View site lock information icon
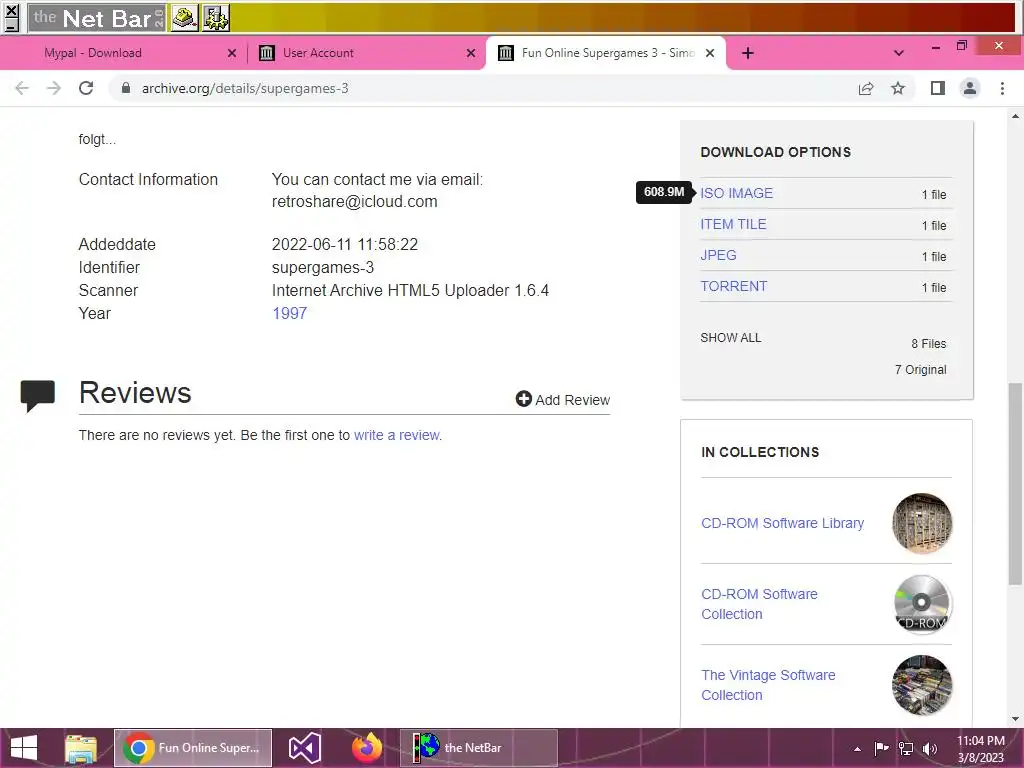This screenshot has height=768, width=1024. pyautogui.click(x=126, y=88)
